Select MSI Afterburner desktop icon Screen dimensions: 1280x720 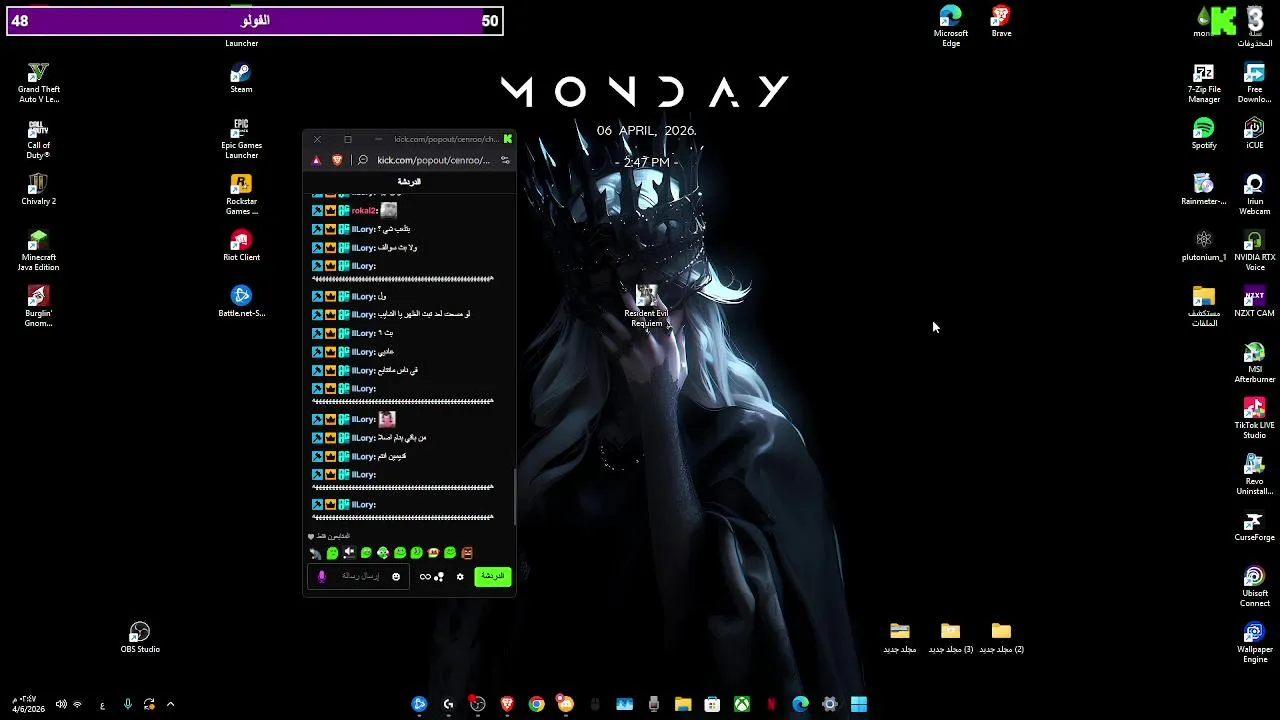click(x=1254, y=363)
